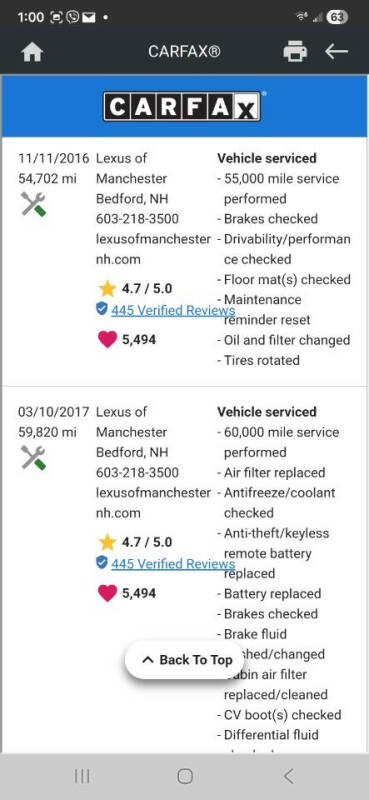The image size is (369, 800).
Task: Tap the Android recent apps navigation button
Action: coord(82,777)
